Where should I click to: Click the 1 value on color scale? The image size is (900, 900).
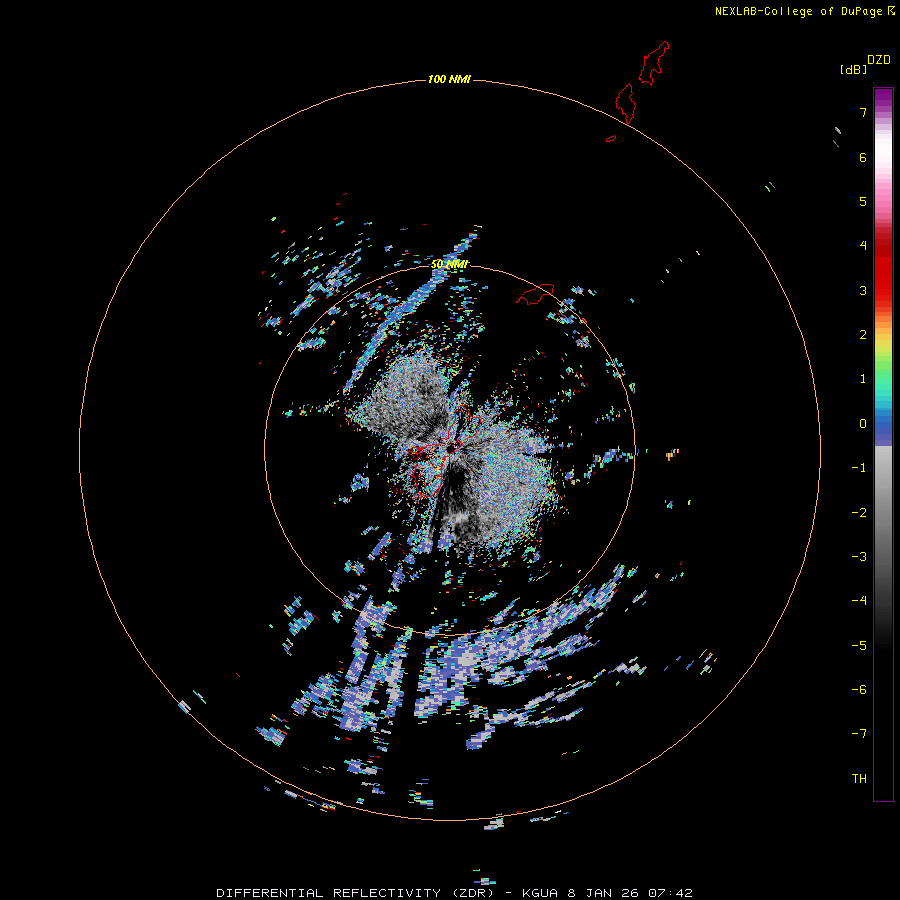[863, 379]
